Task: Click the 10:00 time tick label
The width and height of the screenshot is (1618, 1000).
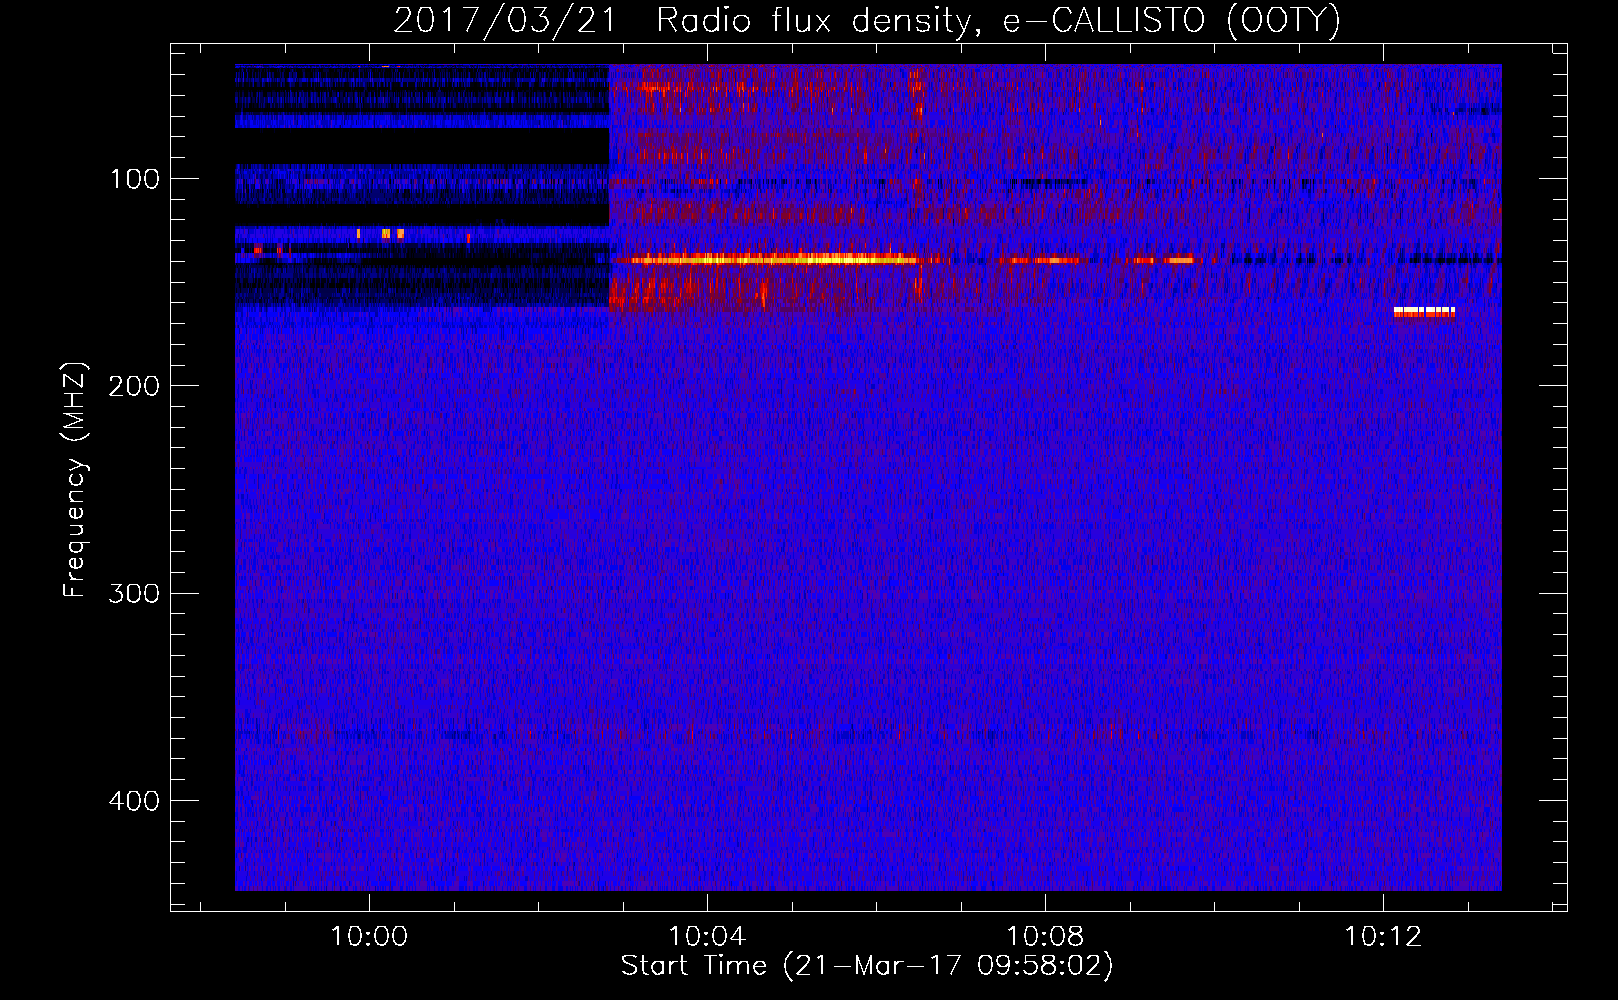Action: pyautogui.click(x=369, y=937)
